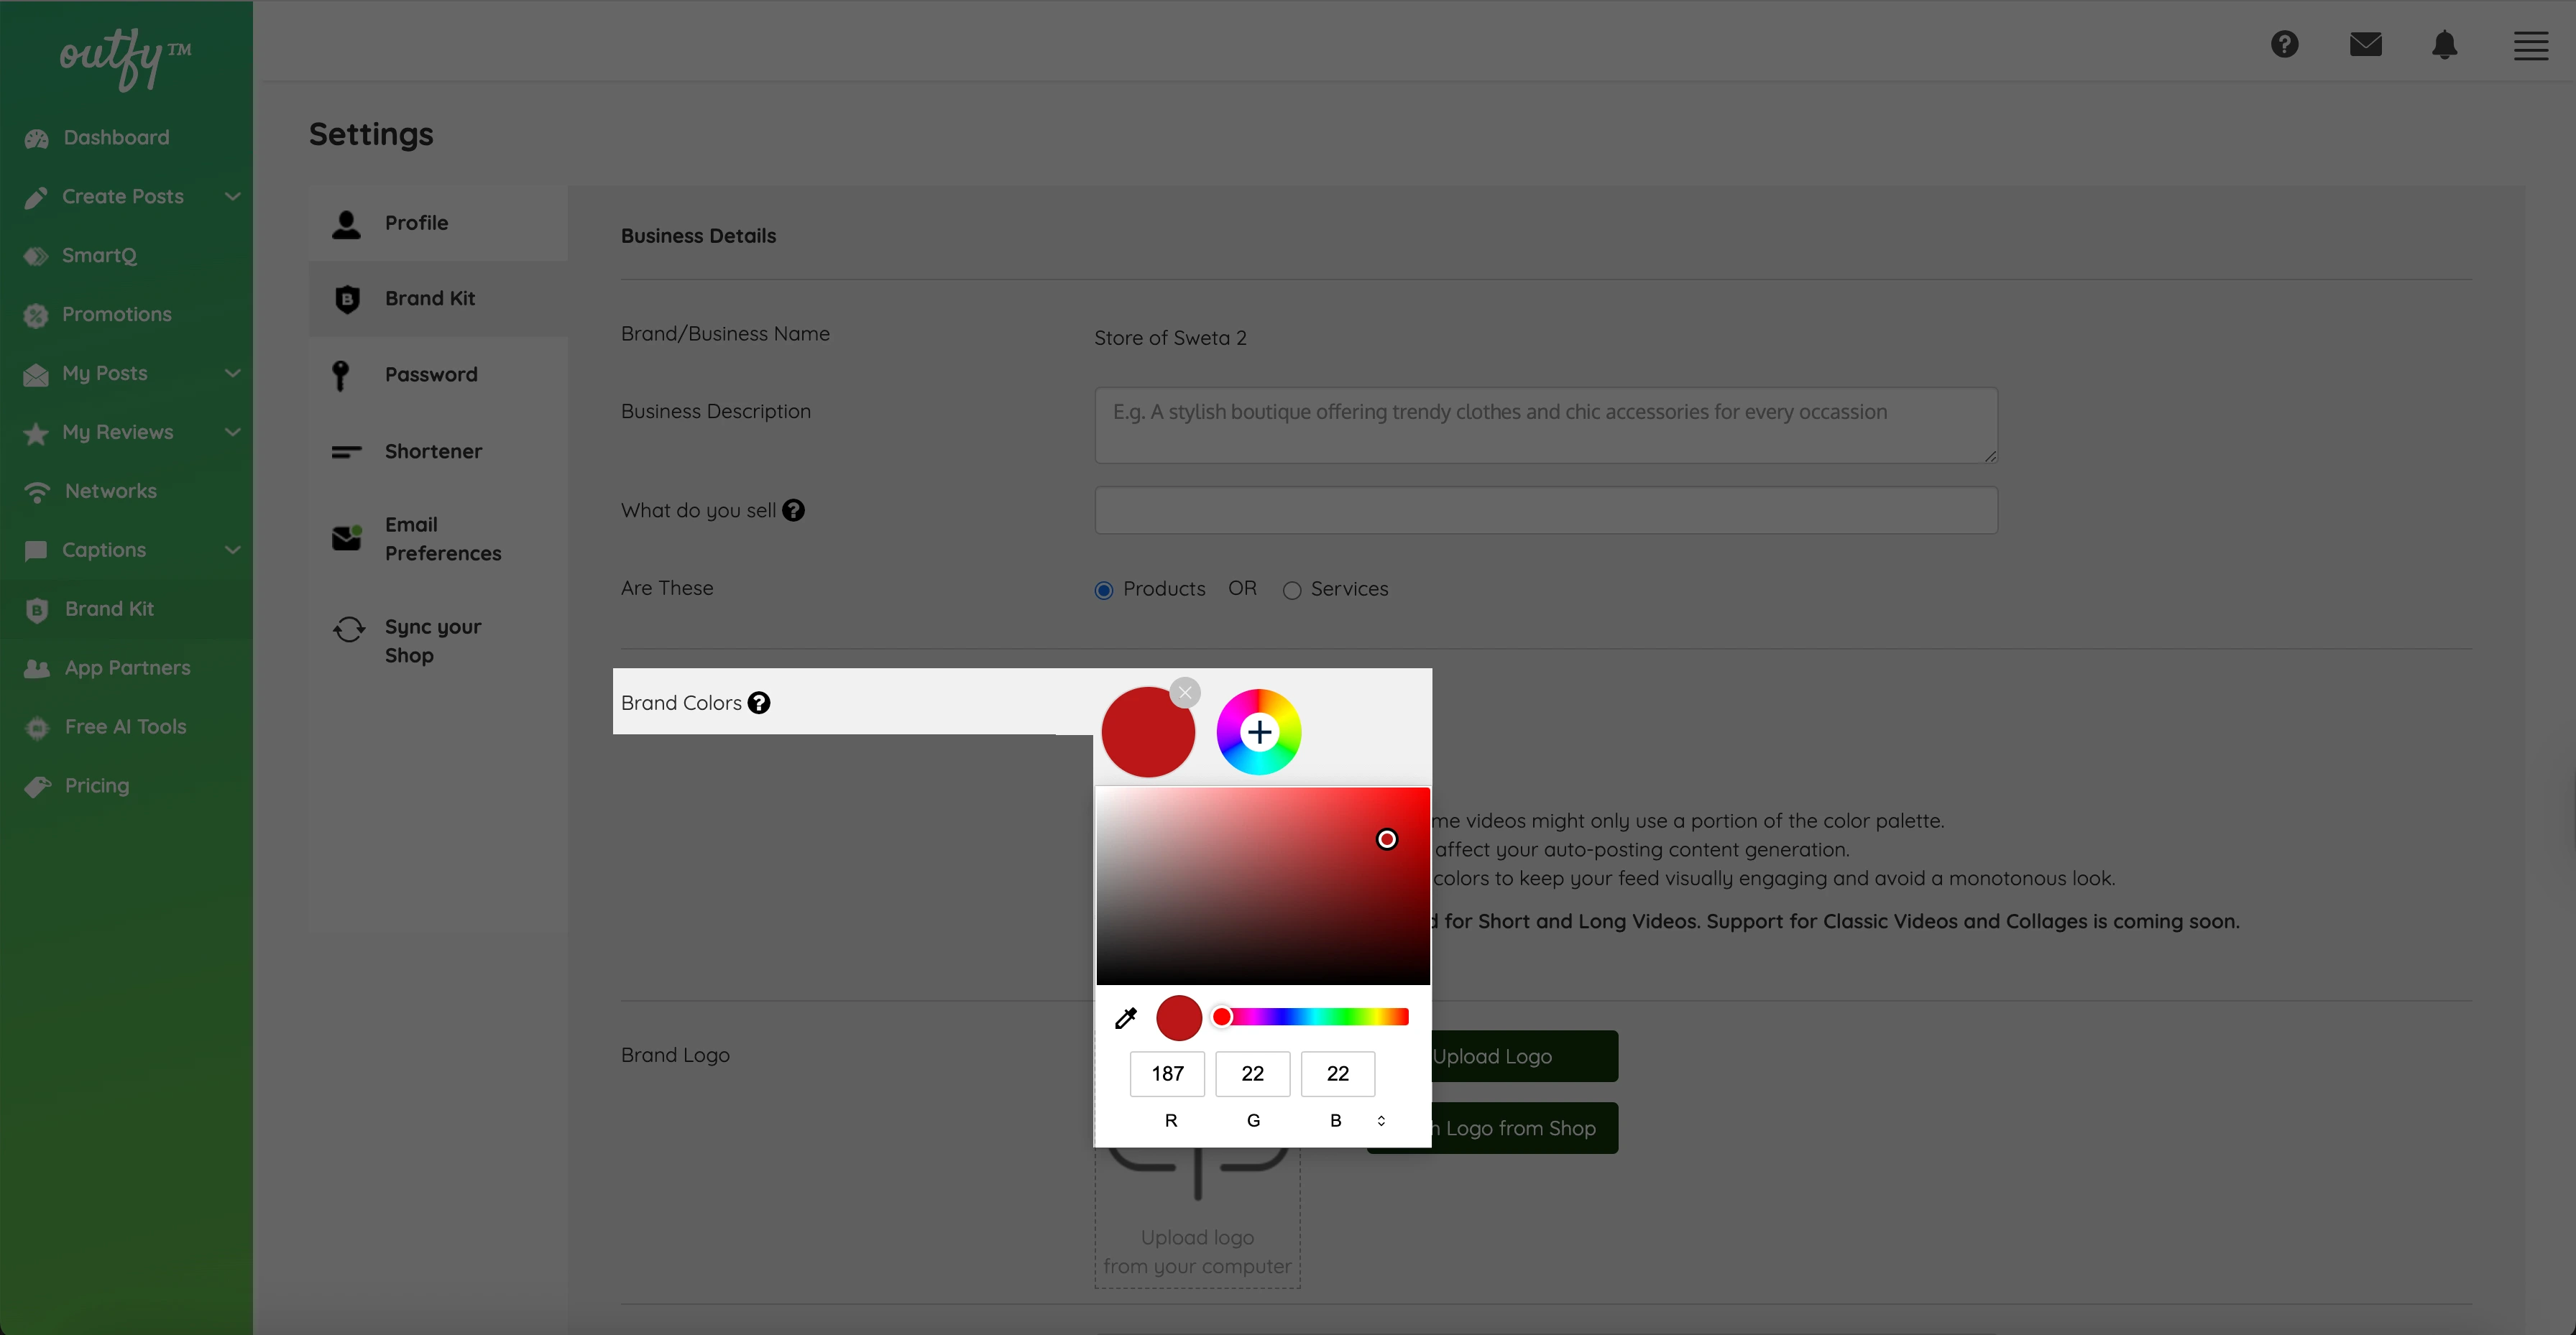Image resolution: width=2576 pixels, height=1335 pixels.
Task: Select the Products radio button
Action: tap(1104, 590)
